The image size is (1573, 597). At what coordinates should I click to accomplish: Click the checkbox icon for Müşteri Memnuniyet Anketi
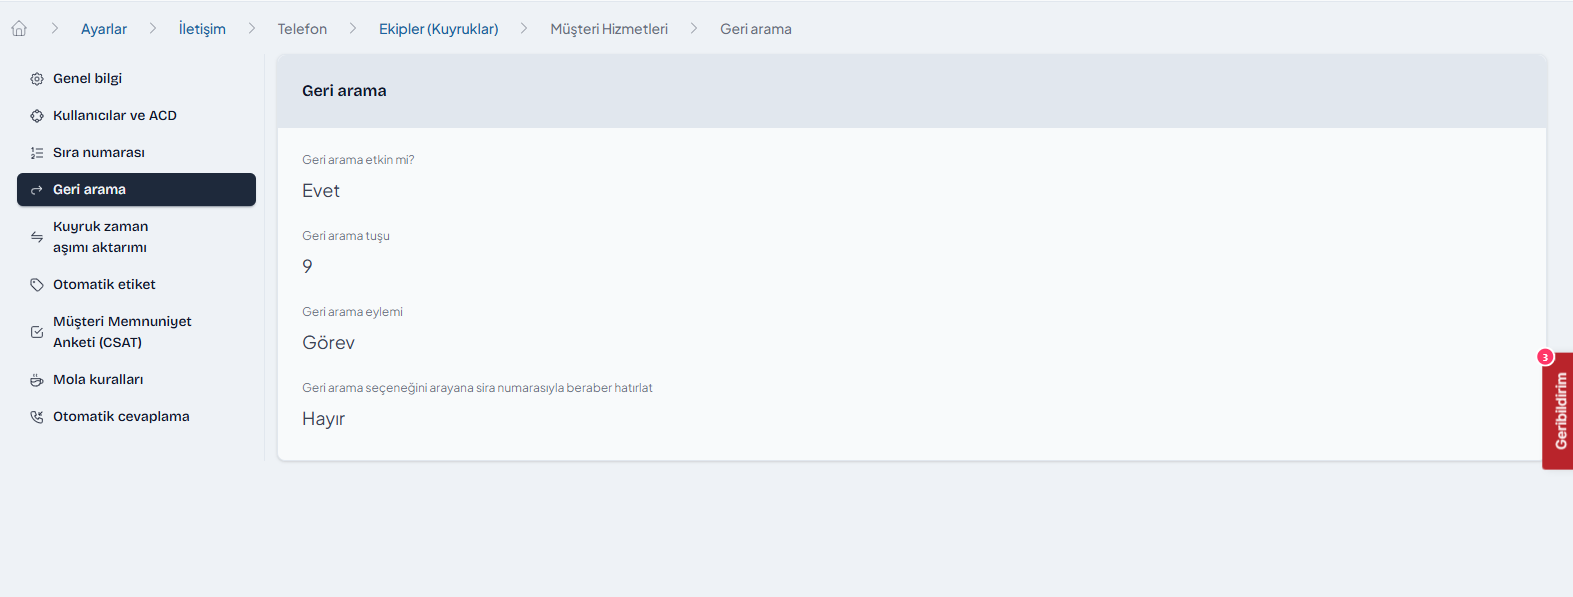click(37, 332)
